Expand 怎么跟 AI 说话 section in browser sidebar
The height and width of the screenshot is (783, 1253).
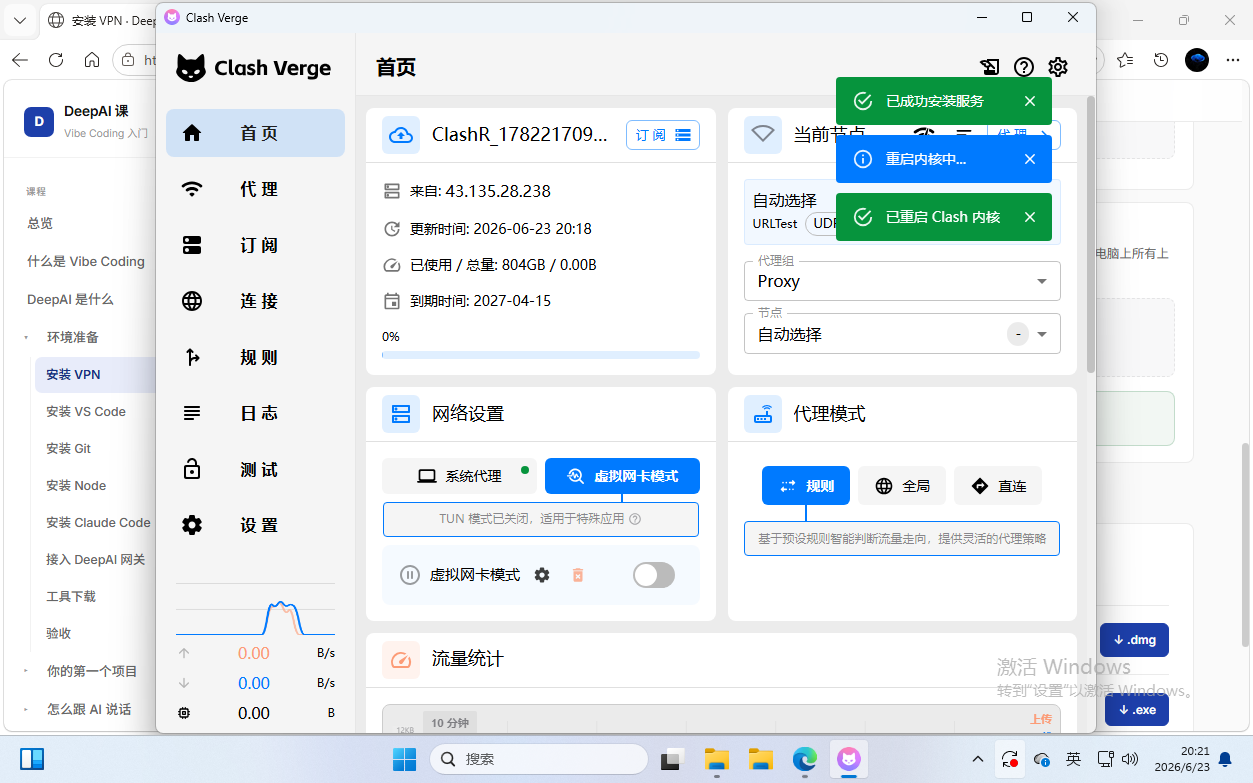point(89,709)
